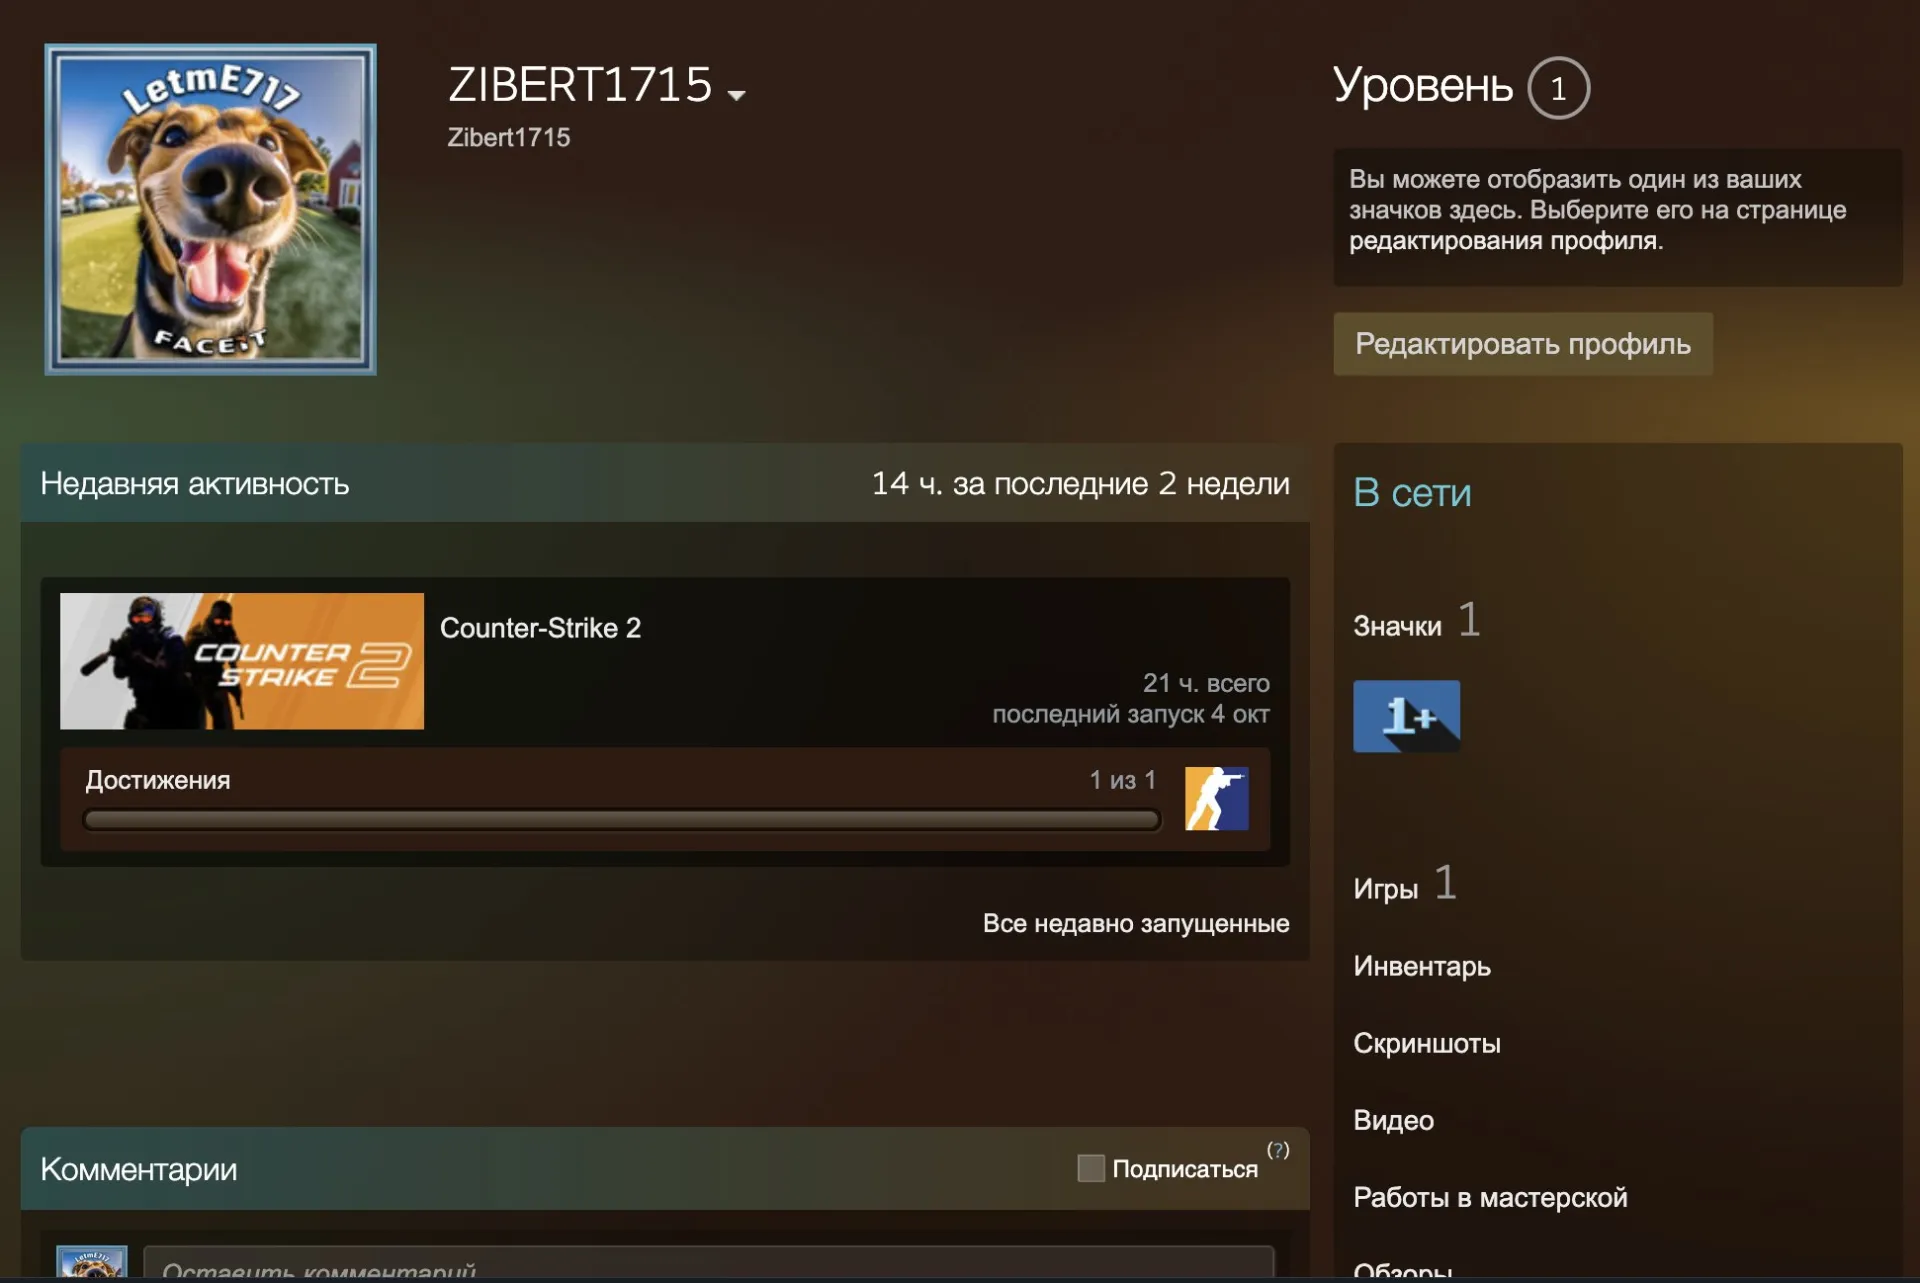Expand the ZIBERT1715 name history arrow
Viewport: 1920px width, 1283px height.
point(737,95)
